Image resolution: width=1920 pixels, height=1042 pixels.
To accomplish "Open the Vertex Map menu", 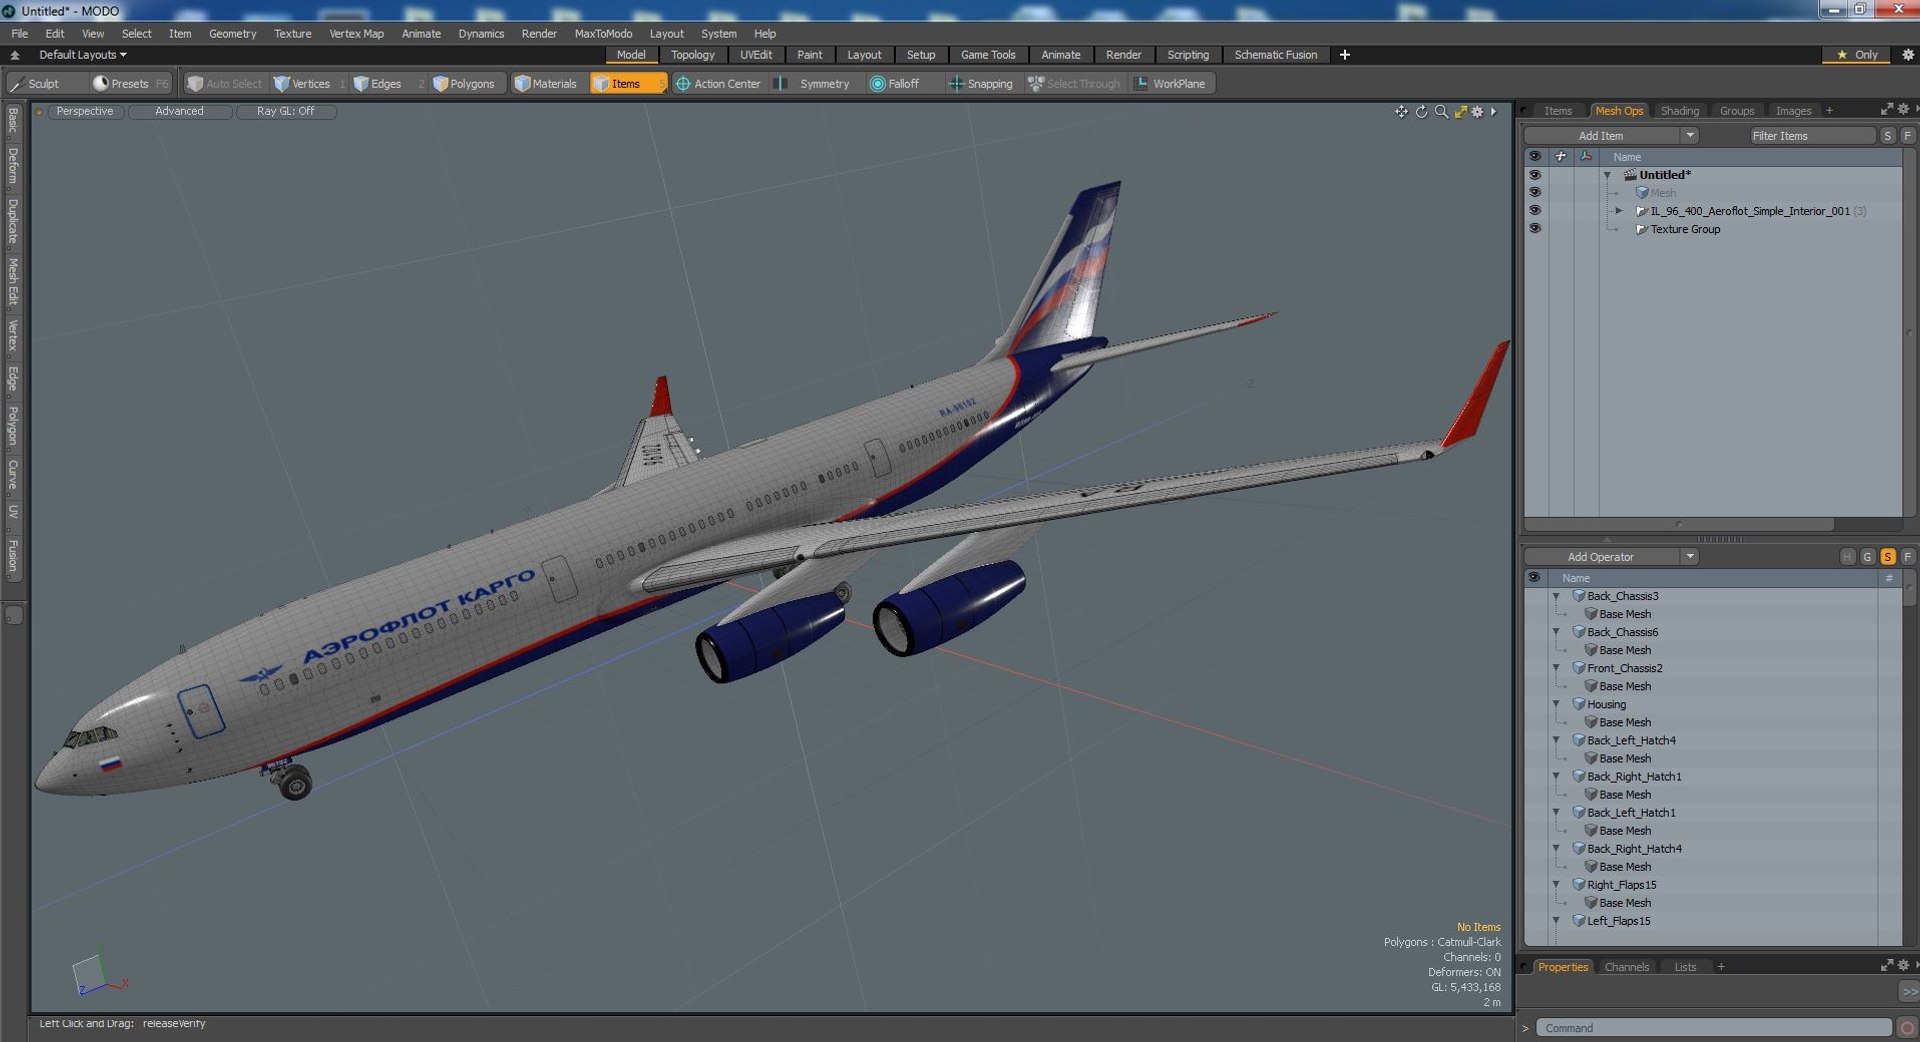I will [x=356, y=34].
